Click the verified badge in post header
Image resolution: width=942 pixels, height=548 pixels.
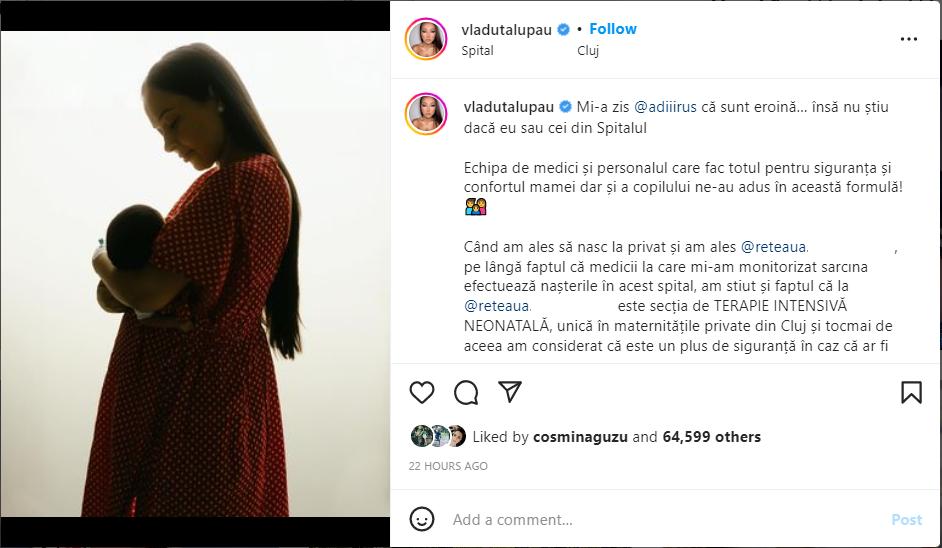tap(564, 29)
